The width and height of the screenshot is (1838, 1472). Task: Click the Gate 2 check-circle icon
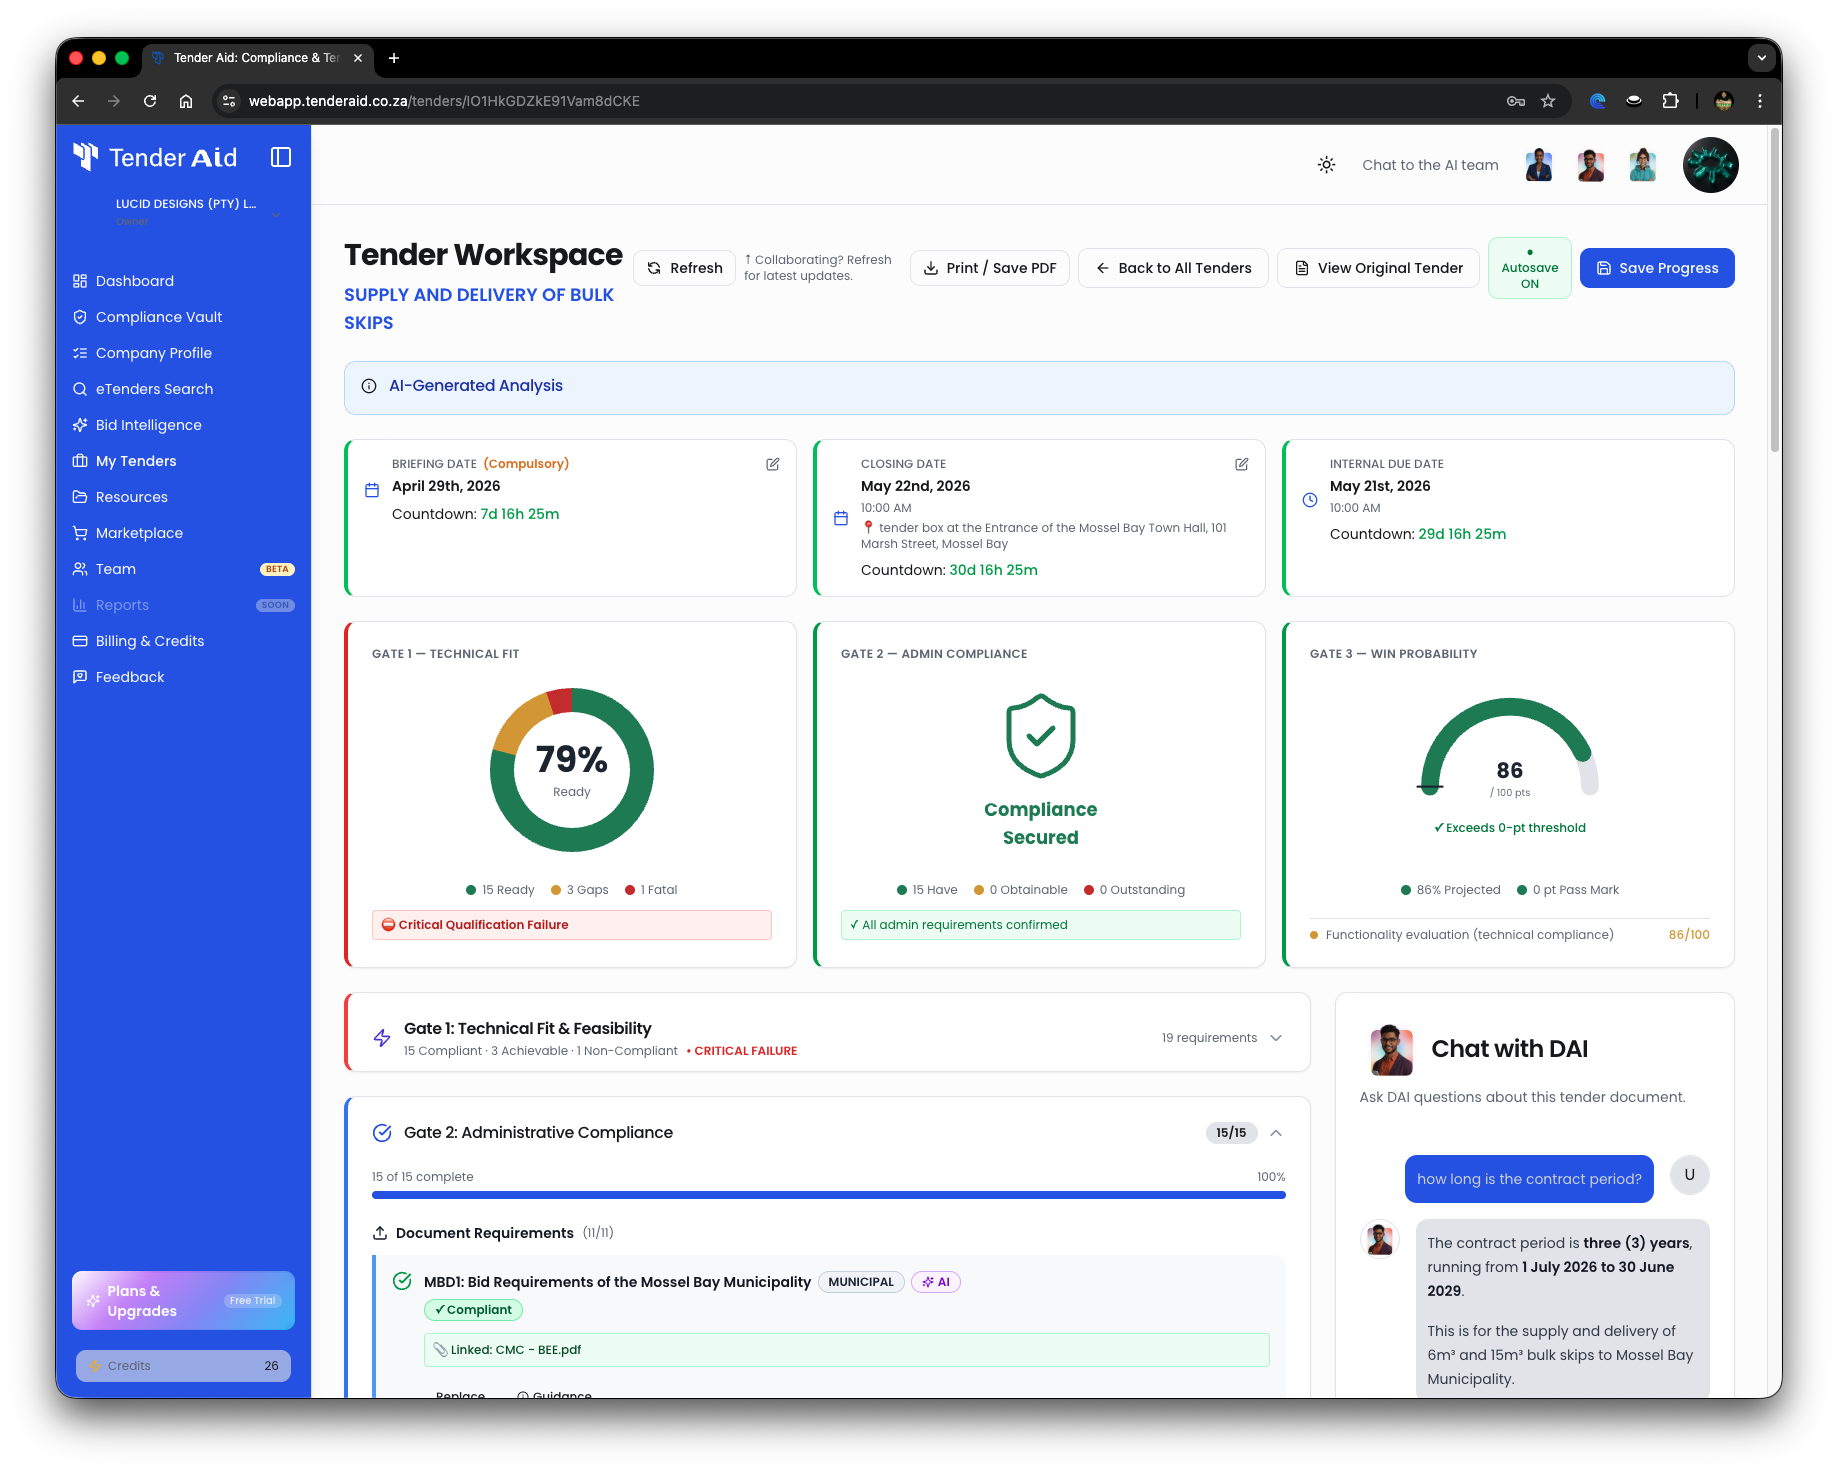382,1133
